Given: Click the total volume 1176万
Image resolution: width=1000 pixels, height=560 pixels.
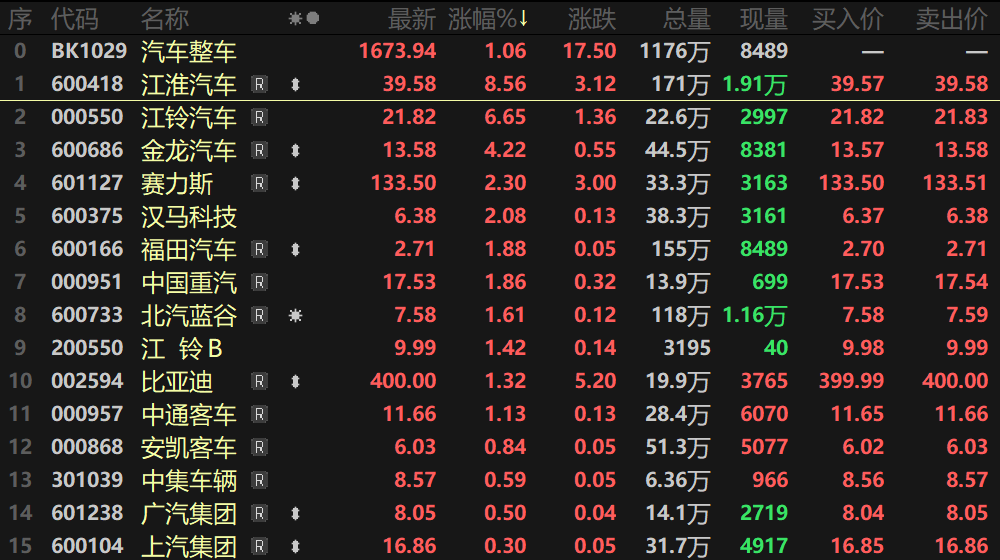Looking at the screenshot, I should 675,52.
